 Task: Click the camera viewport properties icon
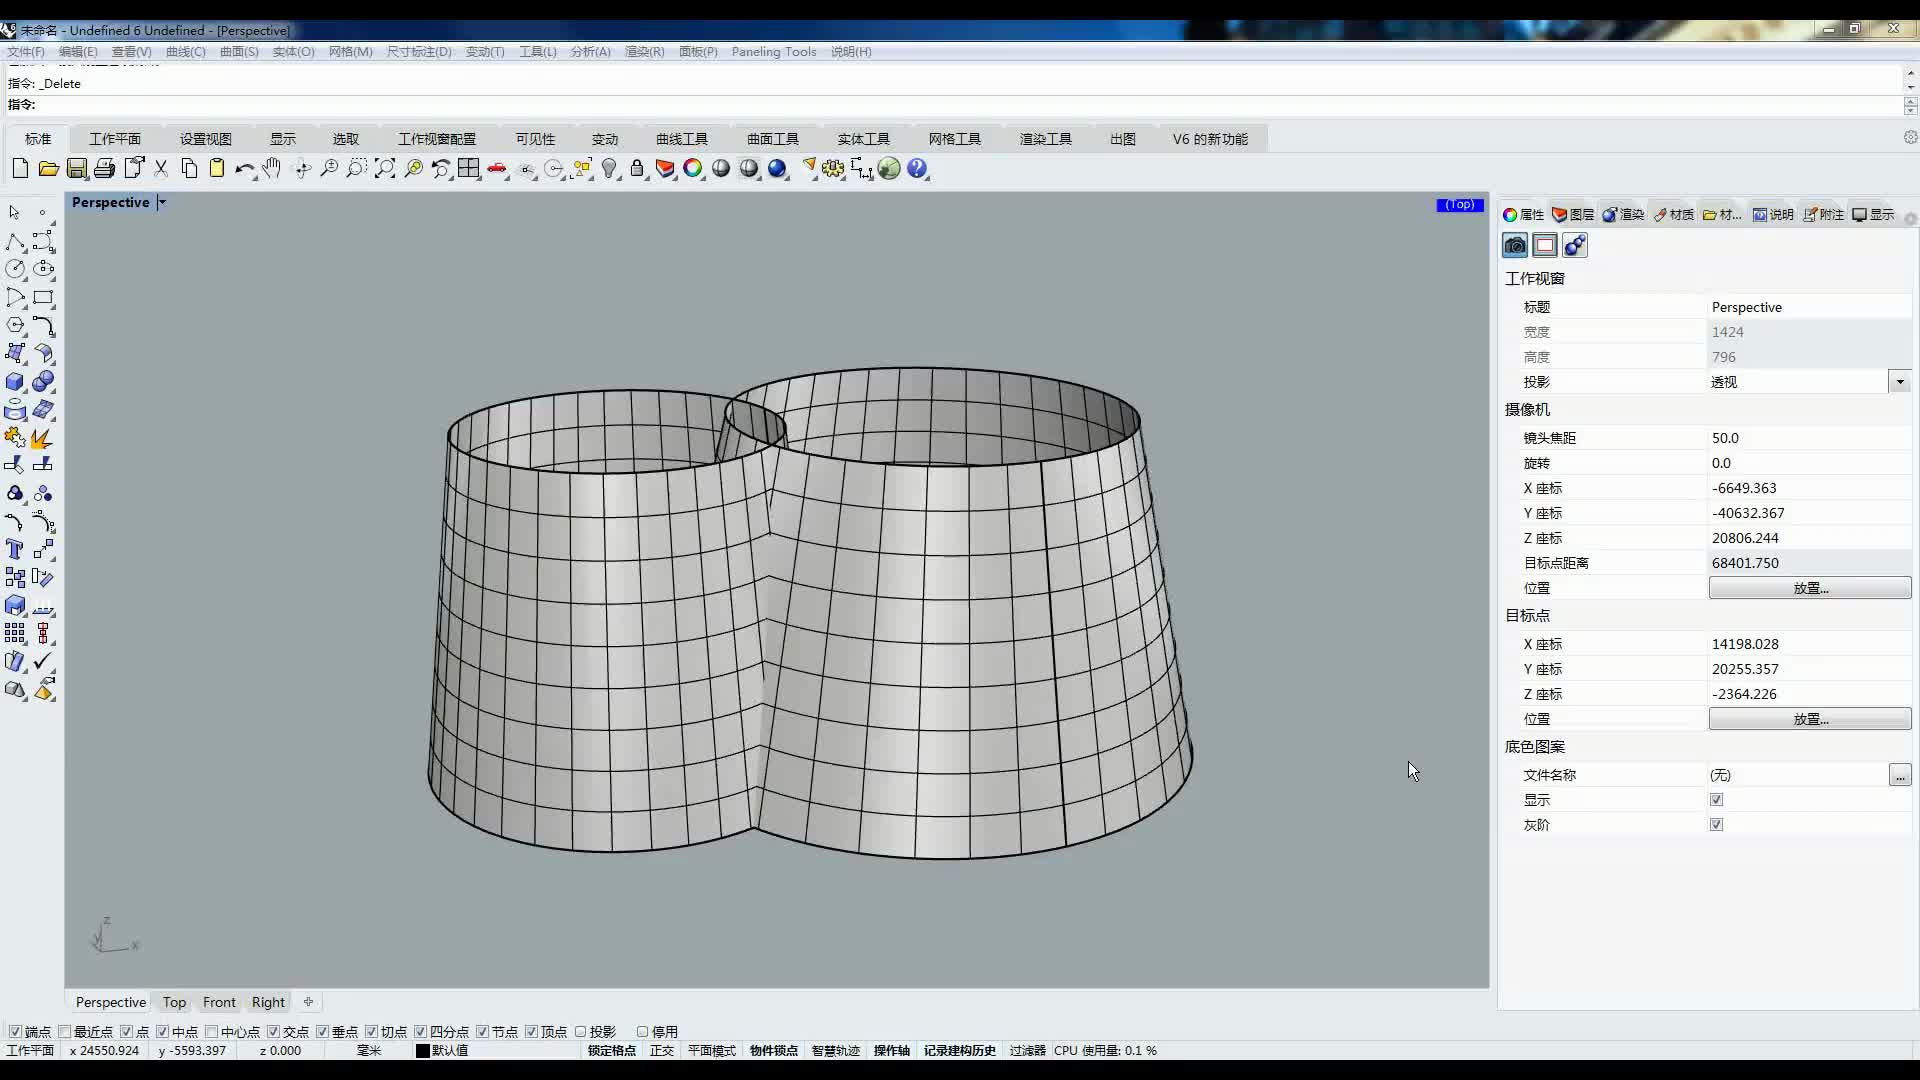click(1515, 245)
